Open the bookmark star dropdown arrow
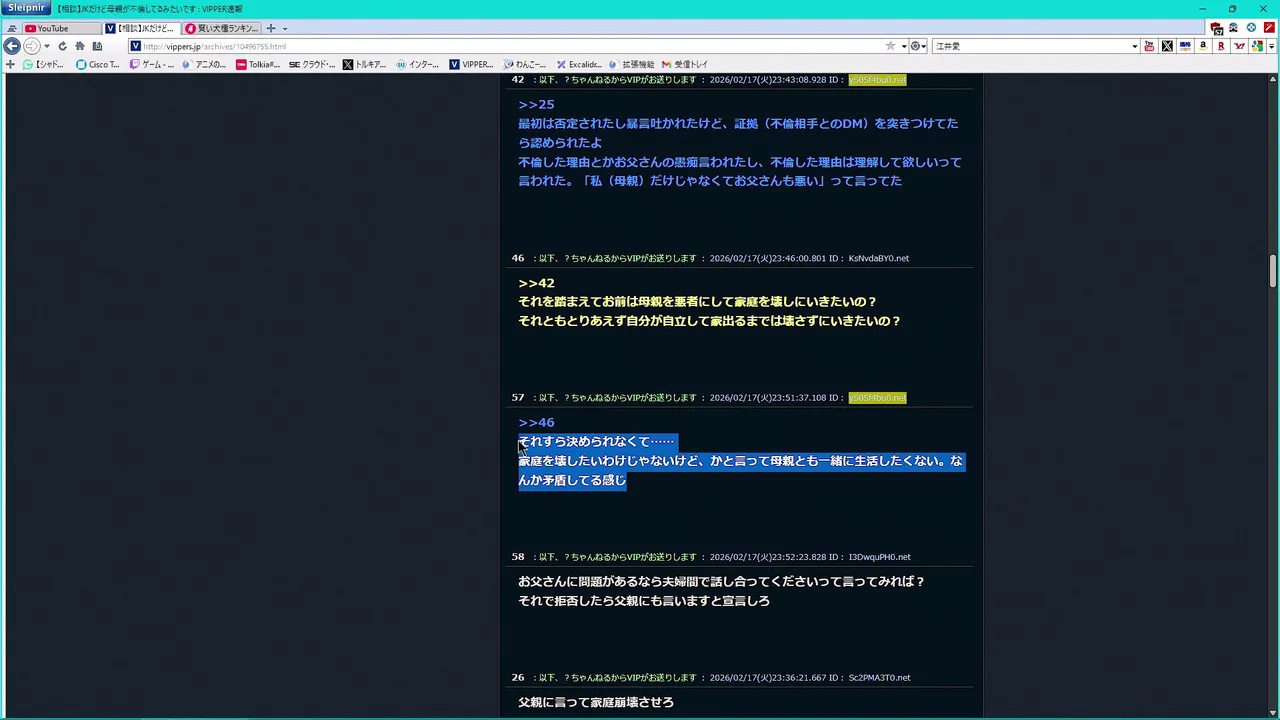This screenshot has height=720, width=1280. coord(904,46)
